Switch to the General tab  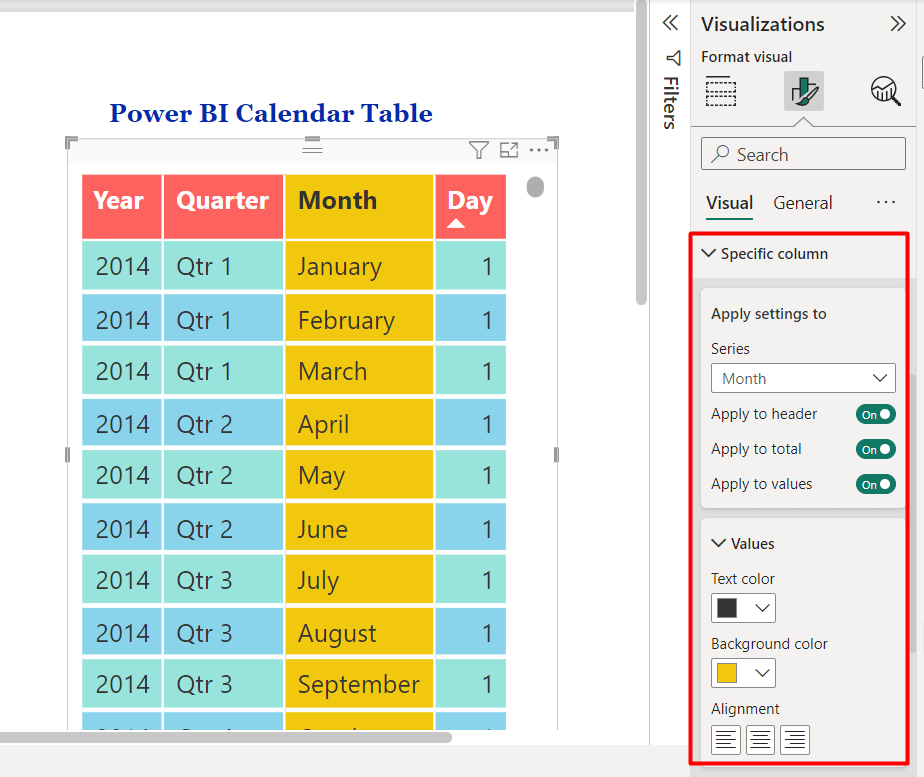coord(803,203)
